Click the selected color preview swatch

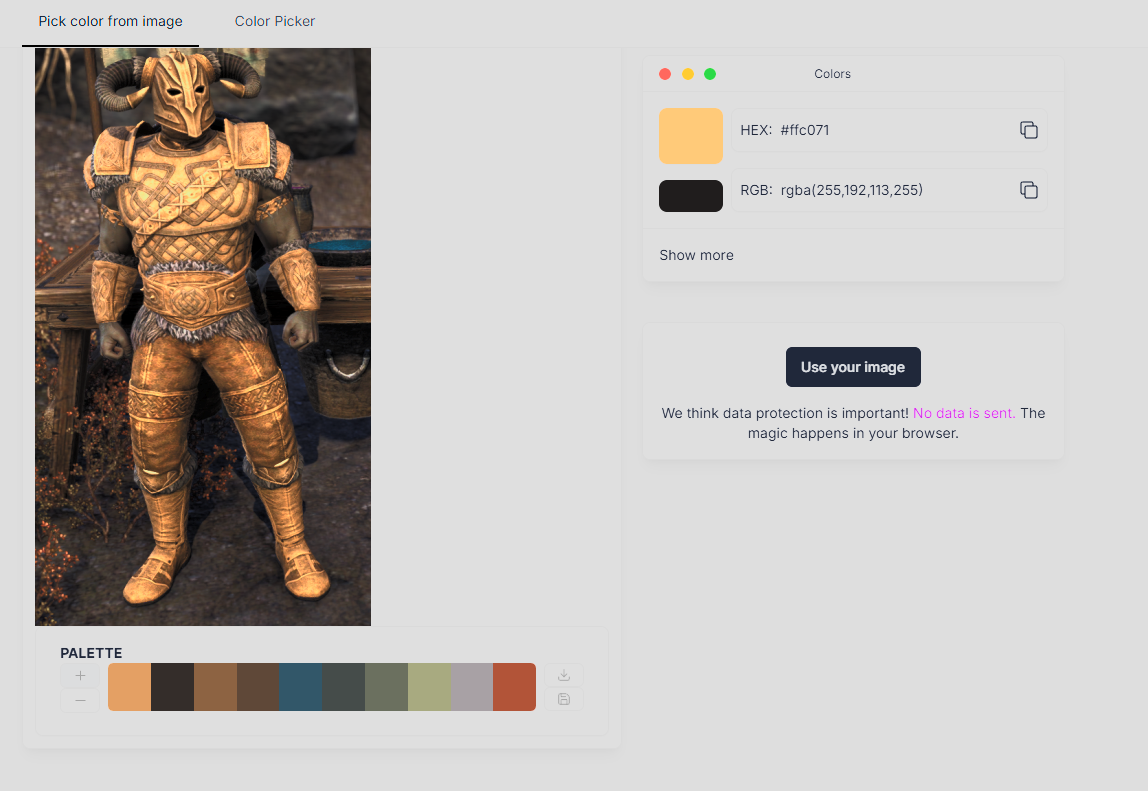tap(690, 136)
